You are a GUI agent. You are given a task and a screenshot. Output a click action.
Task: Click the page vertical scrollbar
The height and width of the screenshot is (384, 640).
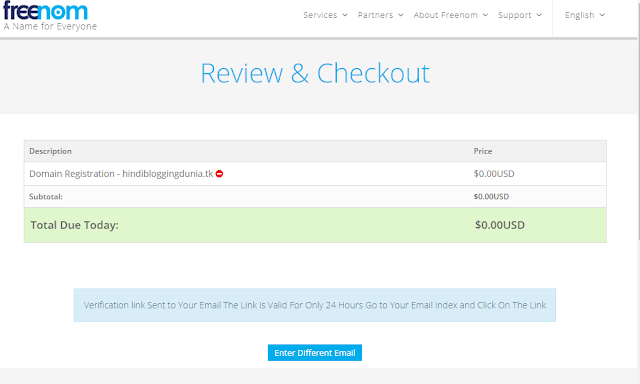tap(638, 122)
